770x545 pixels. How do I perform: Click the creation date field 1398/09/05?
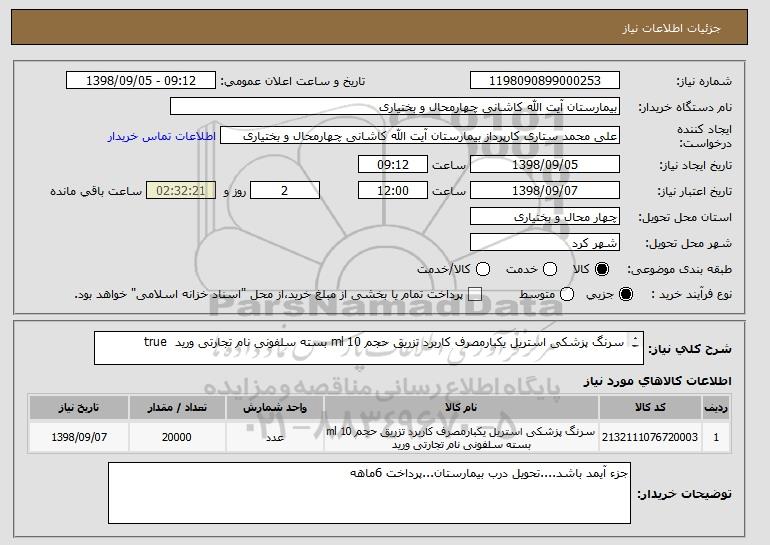[545, 164]
